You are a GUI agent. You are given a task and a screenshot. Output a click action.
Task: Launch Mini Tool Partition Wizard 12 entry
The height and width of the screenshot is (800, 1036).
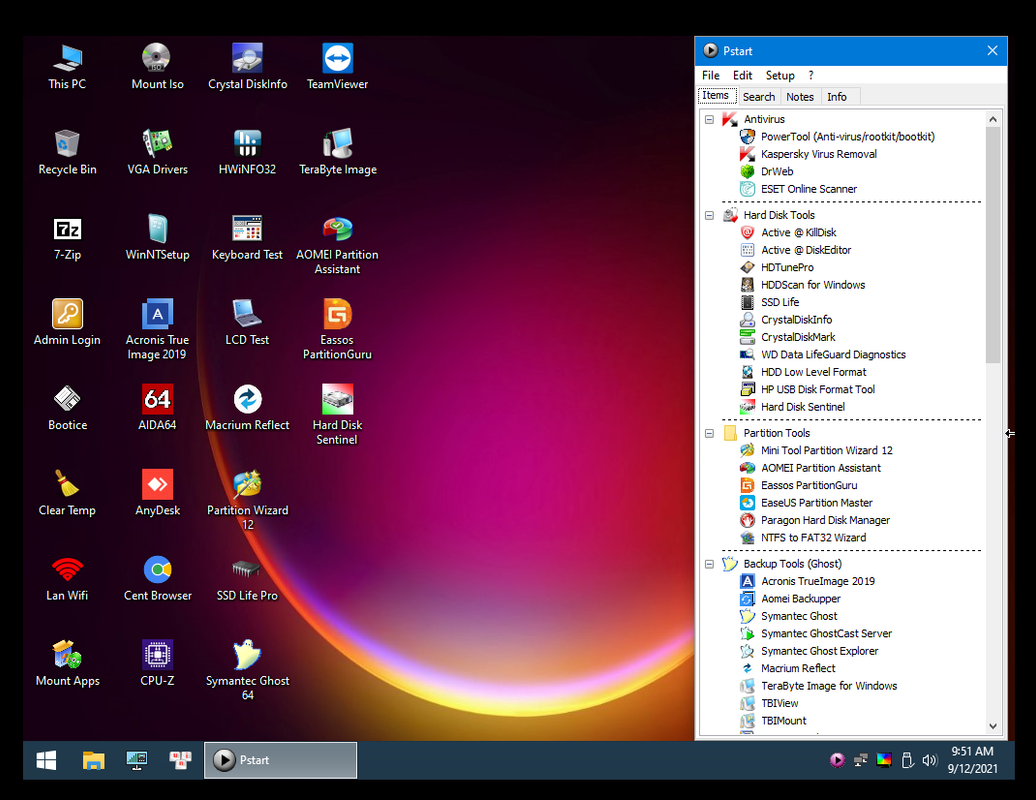[817, 451]
